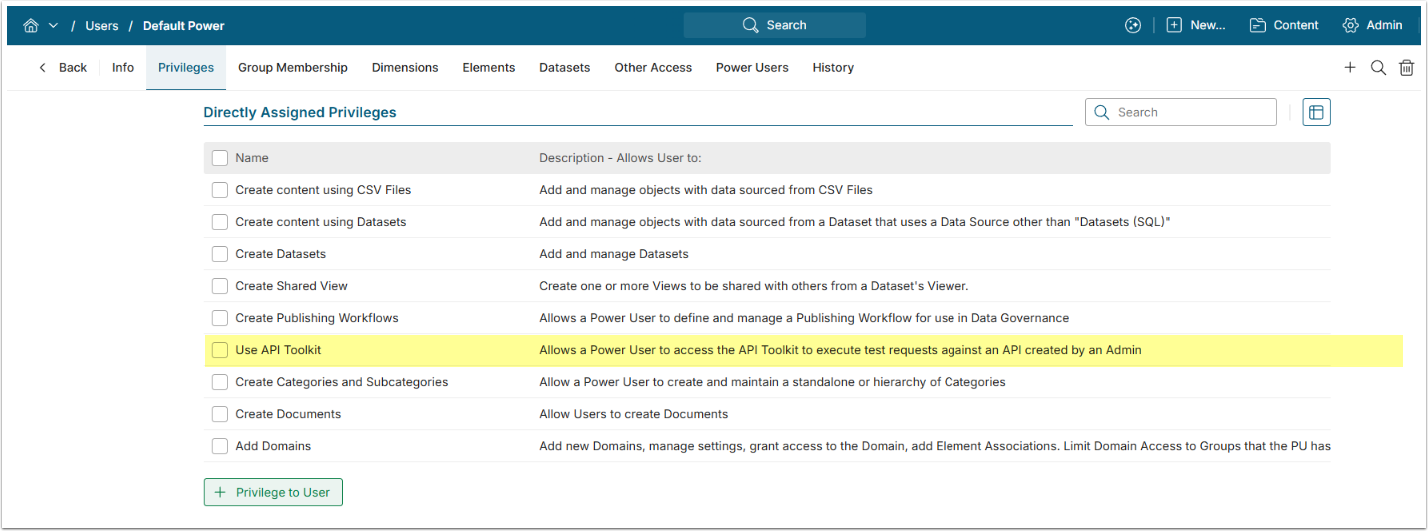The width and height of the screenshot is (1428, 531).
Task: Navigate to Users breadcrumb link
Action: 102,26
